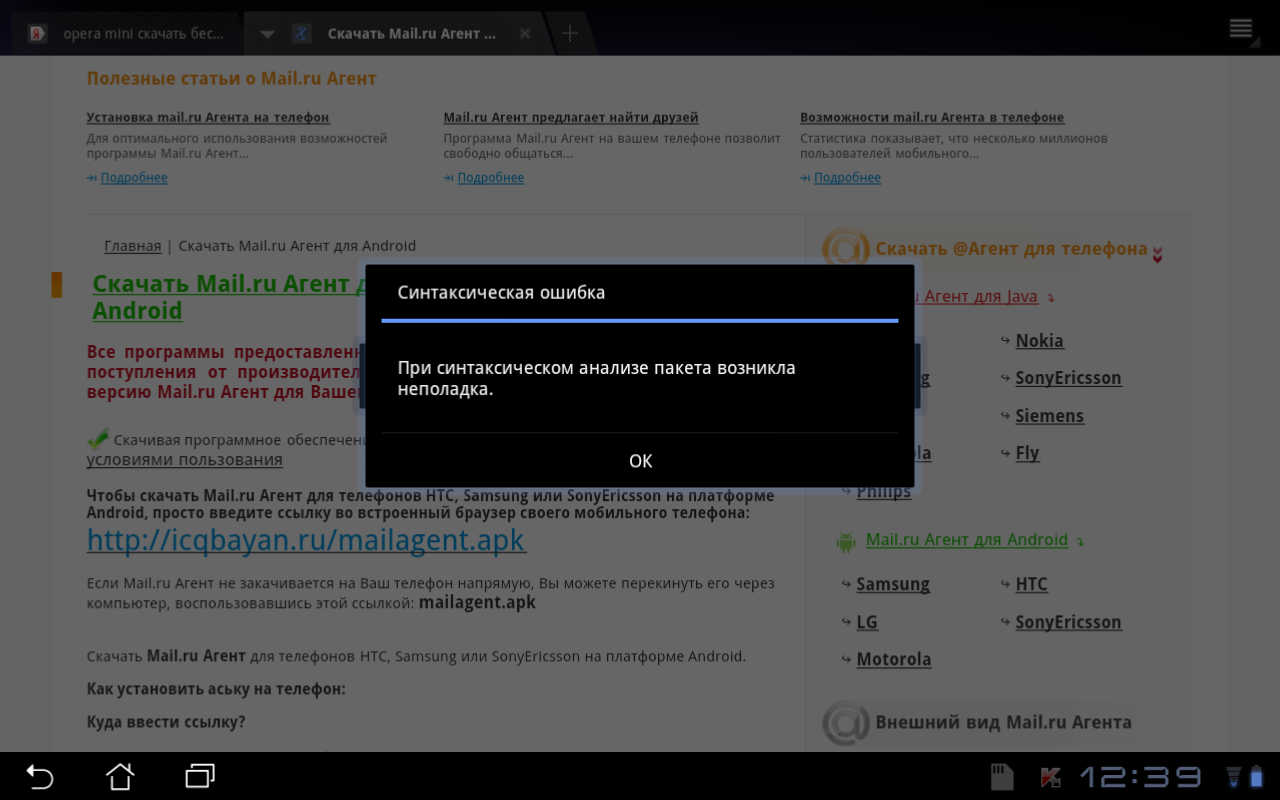Screen dimensions: 1280x800
Task: Add a new browser tab with plus
Action: point(569,33)
